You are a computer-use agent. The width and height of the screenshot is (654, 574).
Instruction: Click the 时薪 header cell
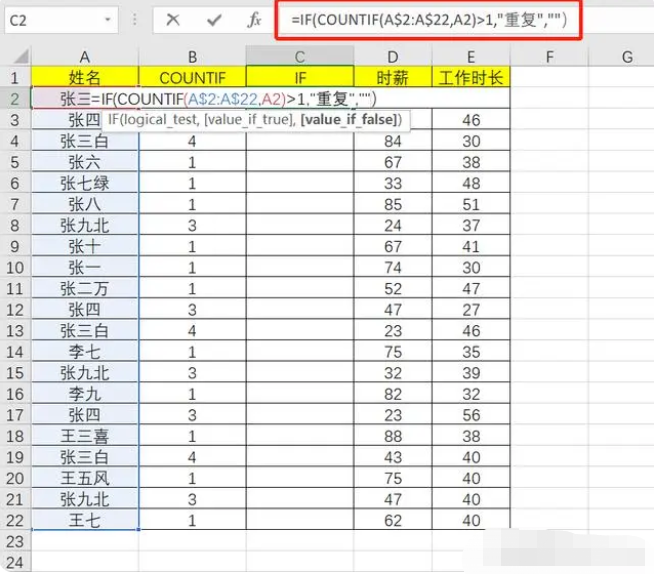pyautogui.click(x=393, y=77)
